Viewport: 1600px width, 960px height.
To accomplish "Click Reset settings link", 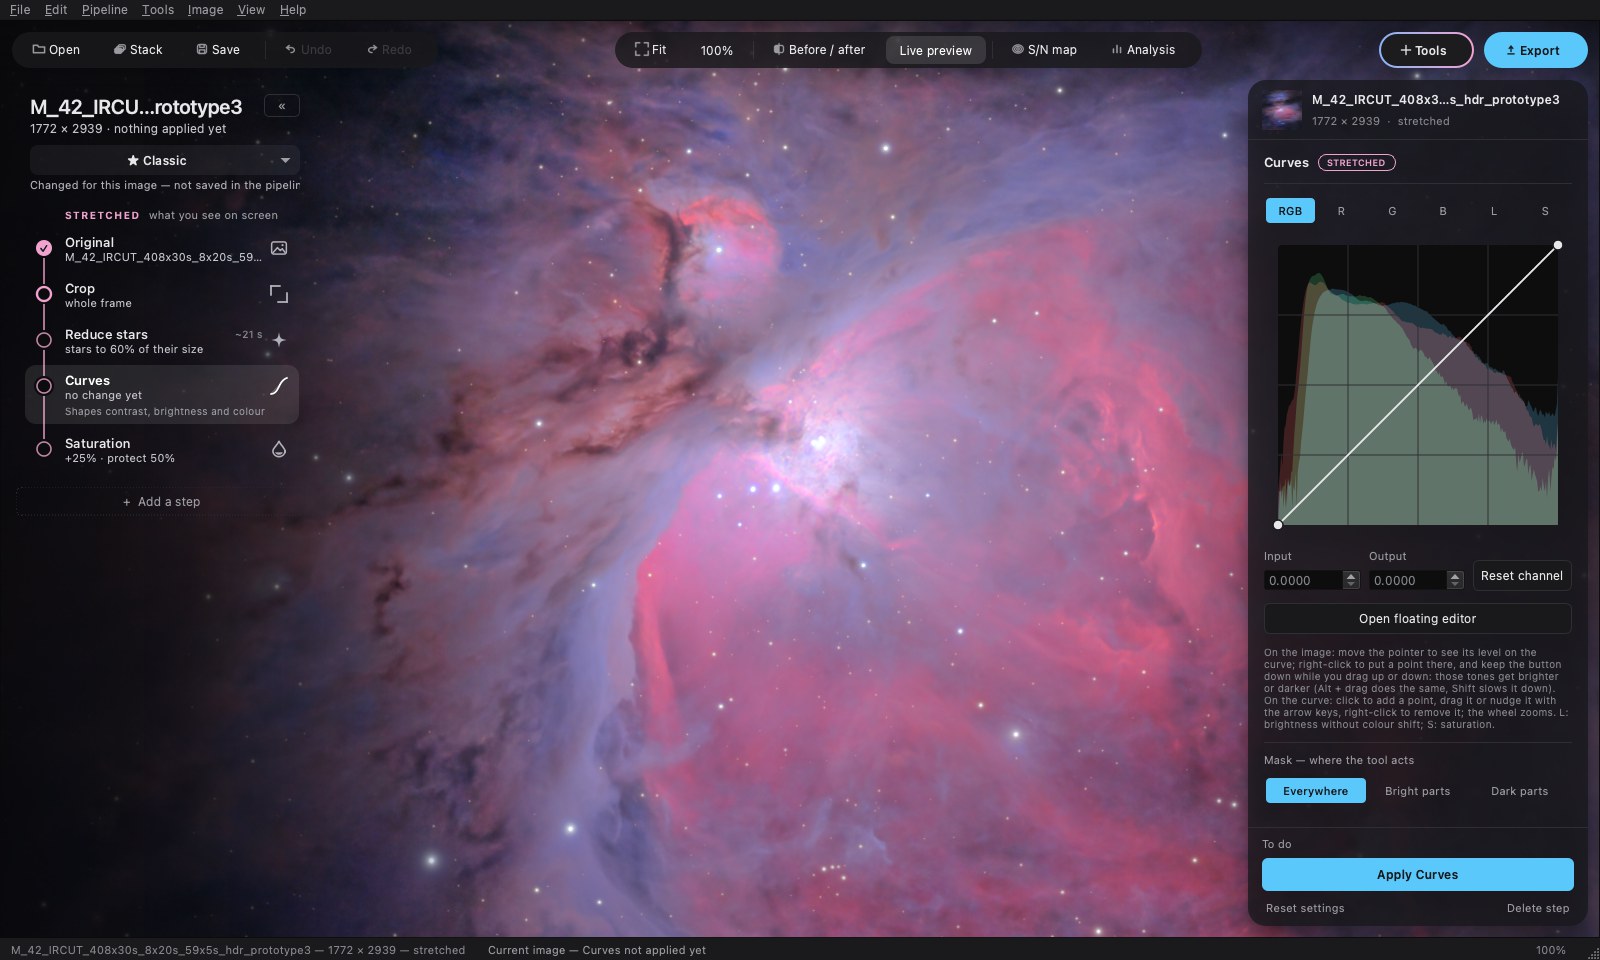I will (1305, 908).
